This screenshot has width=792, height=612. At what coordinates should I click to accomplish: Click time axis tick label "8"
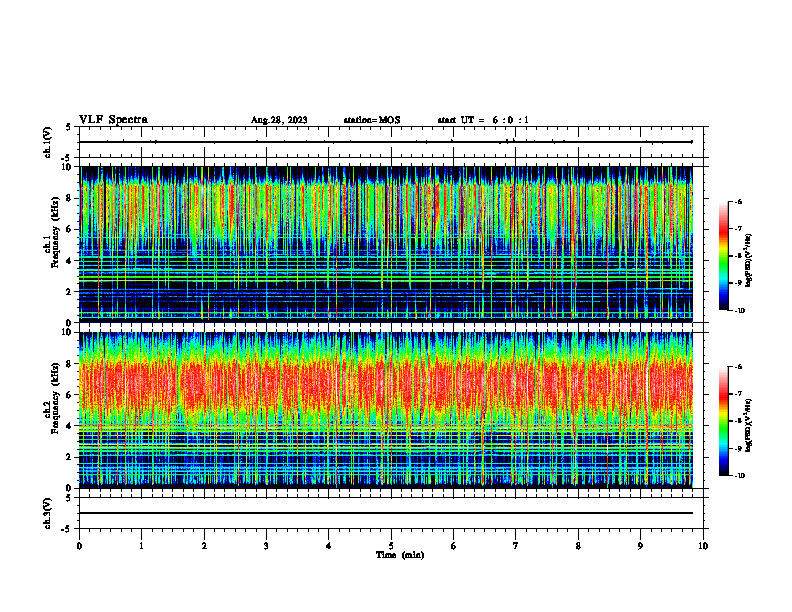point(578,546)
